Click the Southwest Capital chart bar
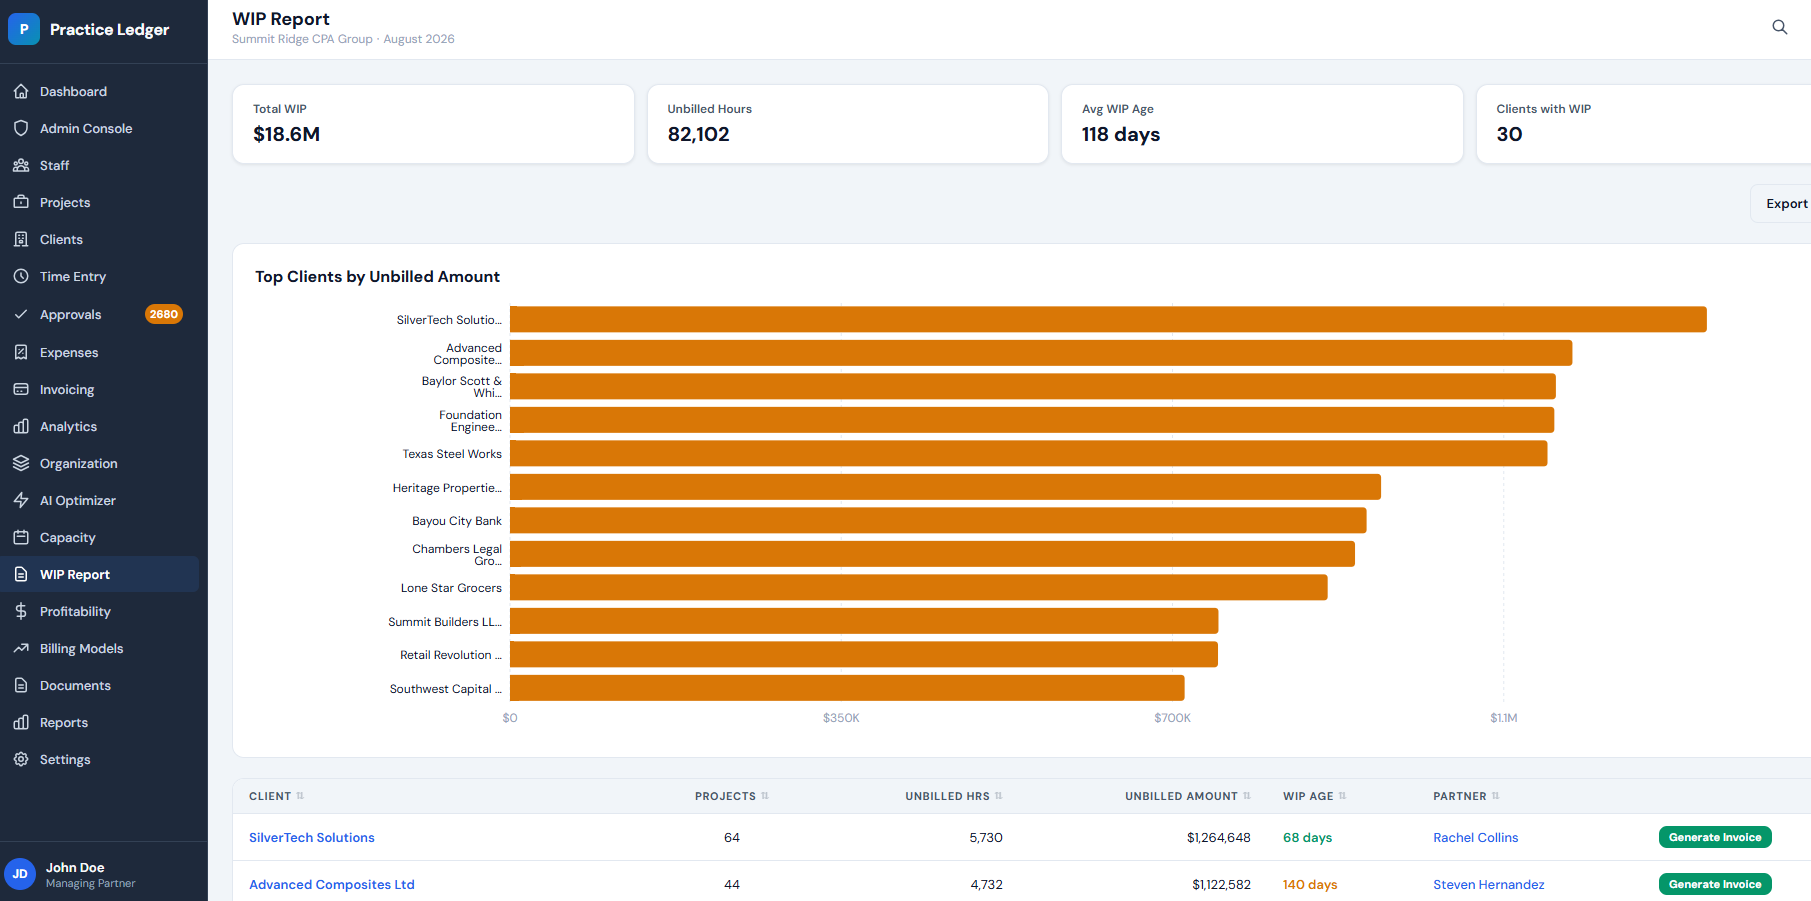The height and width of the screenshot is (901, 1811). [x=847, y=688]
